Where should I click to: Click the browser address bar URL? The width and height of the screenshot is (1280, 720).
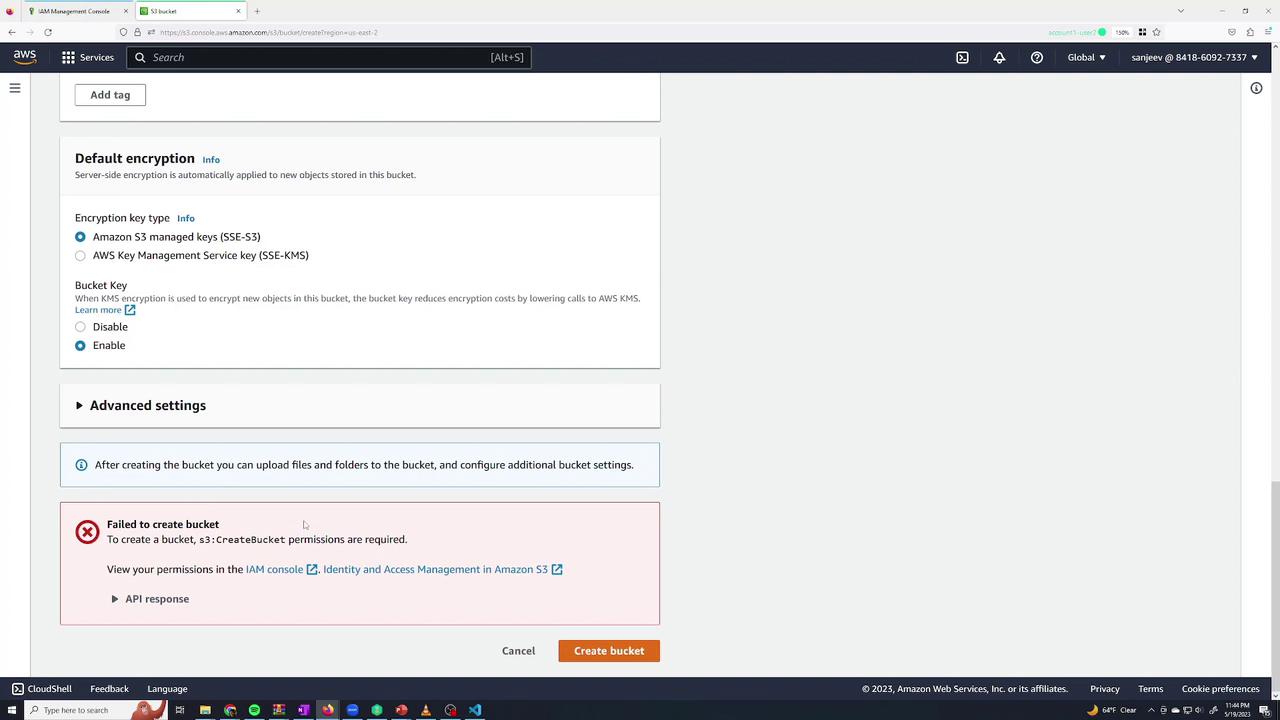pyautogui.click(x=268, y=32)
